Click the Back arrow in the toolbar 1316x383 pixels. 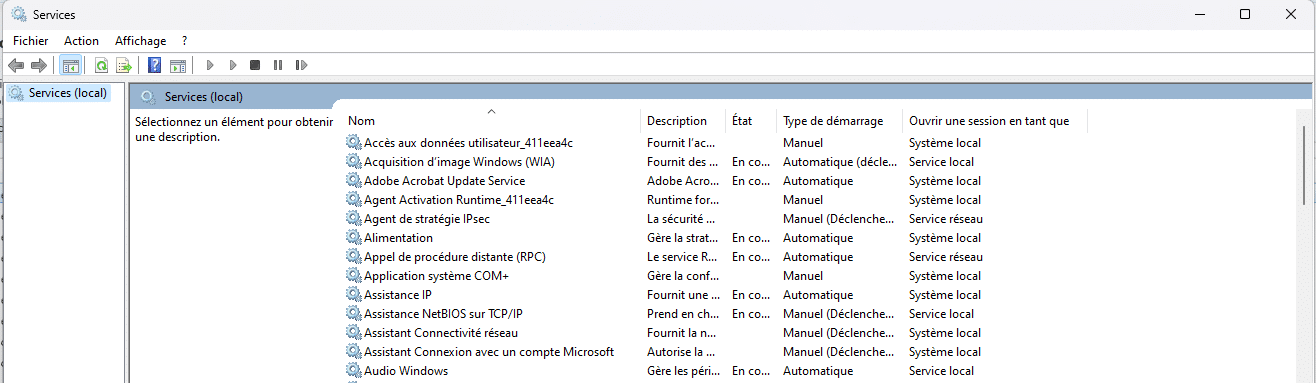[16, 66]
